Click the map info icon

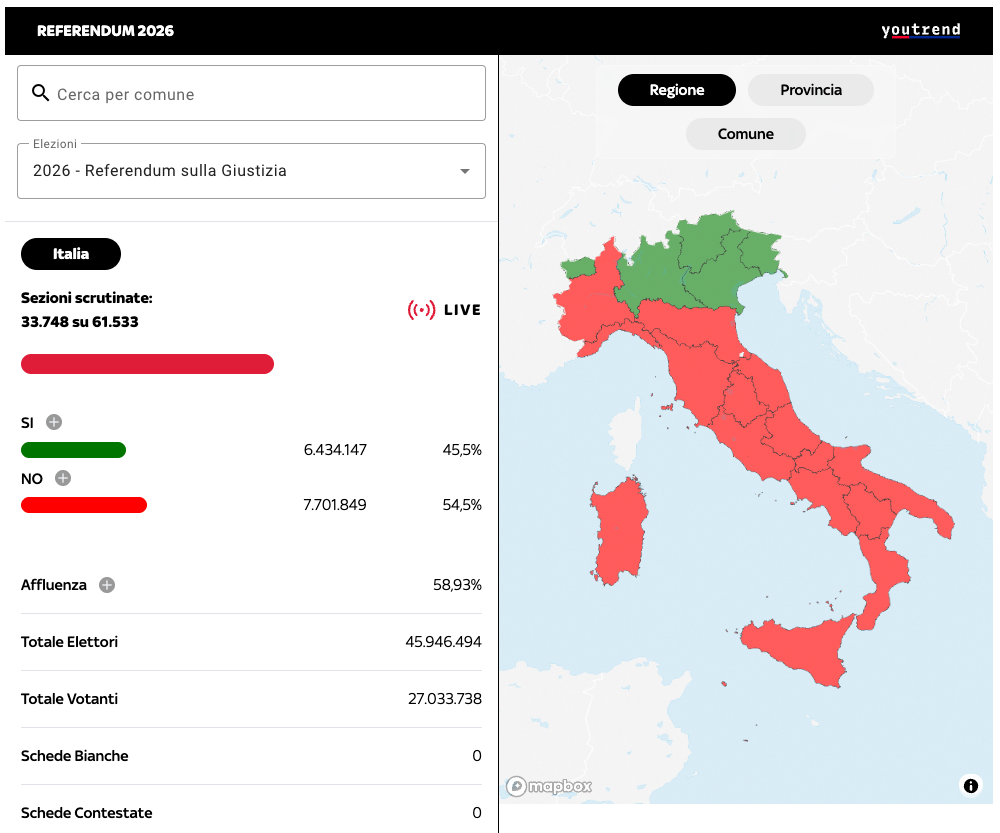pos(970,785)
